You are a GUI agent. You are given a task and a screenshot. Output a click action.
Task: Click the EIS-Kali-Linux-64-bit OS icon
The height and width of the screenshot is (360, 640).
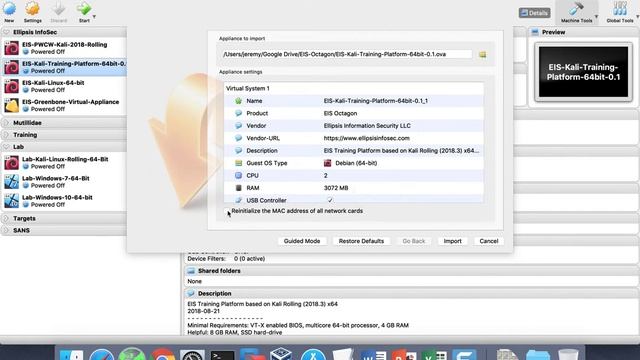click(x=11, y=86)
